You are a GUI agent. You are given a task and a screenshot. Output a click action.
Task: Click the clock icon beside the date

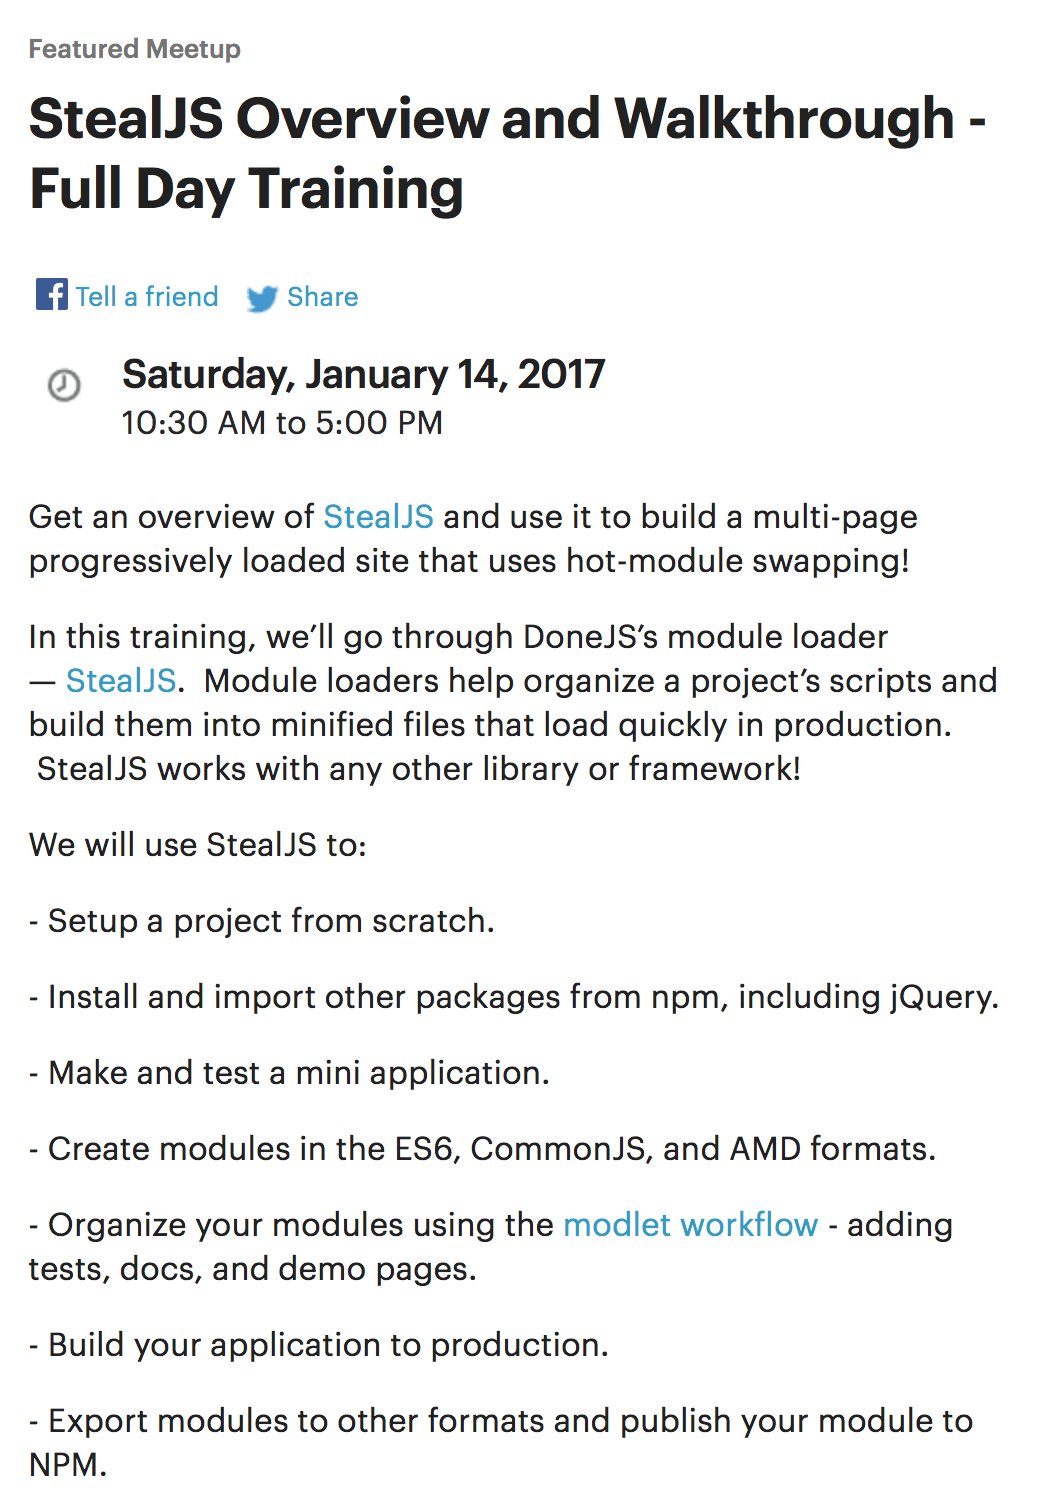[64, 385]
